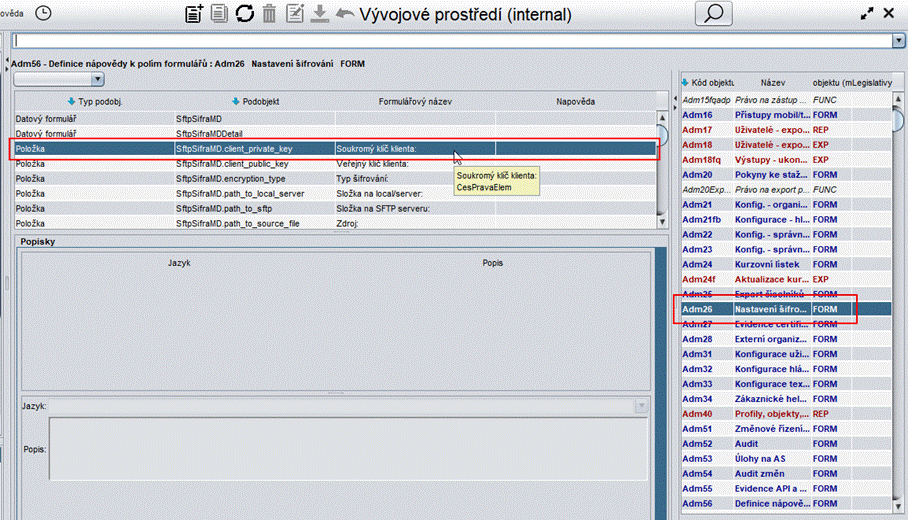Toggle full screen with the diagonal arrows icon
Screen dimensions: 908x520
(865, 14)
